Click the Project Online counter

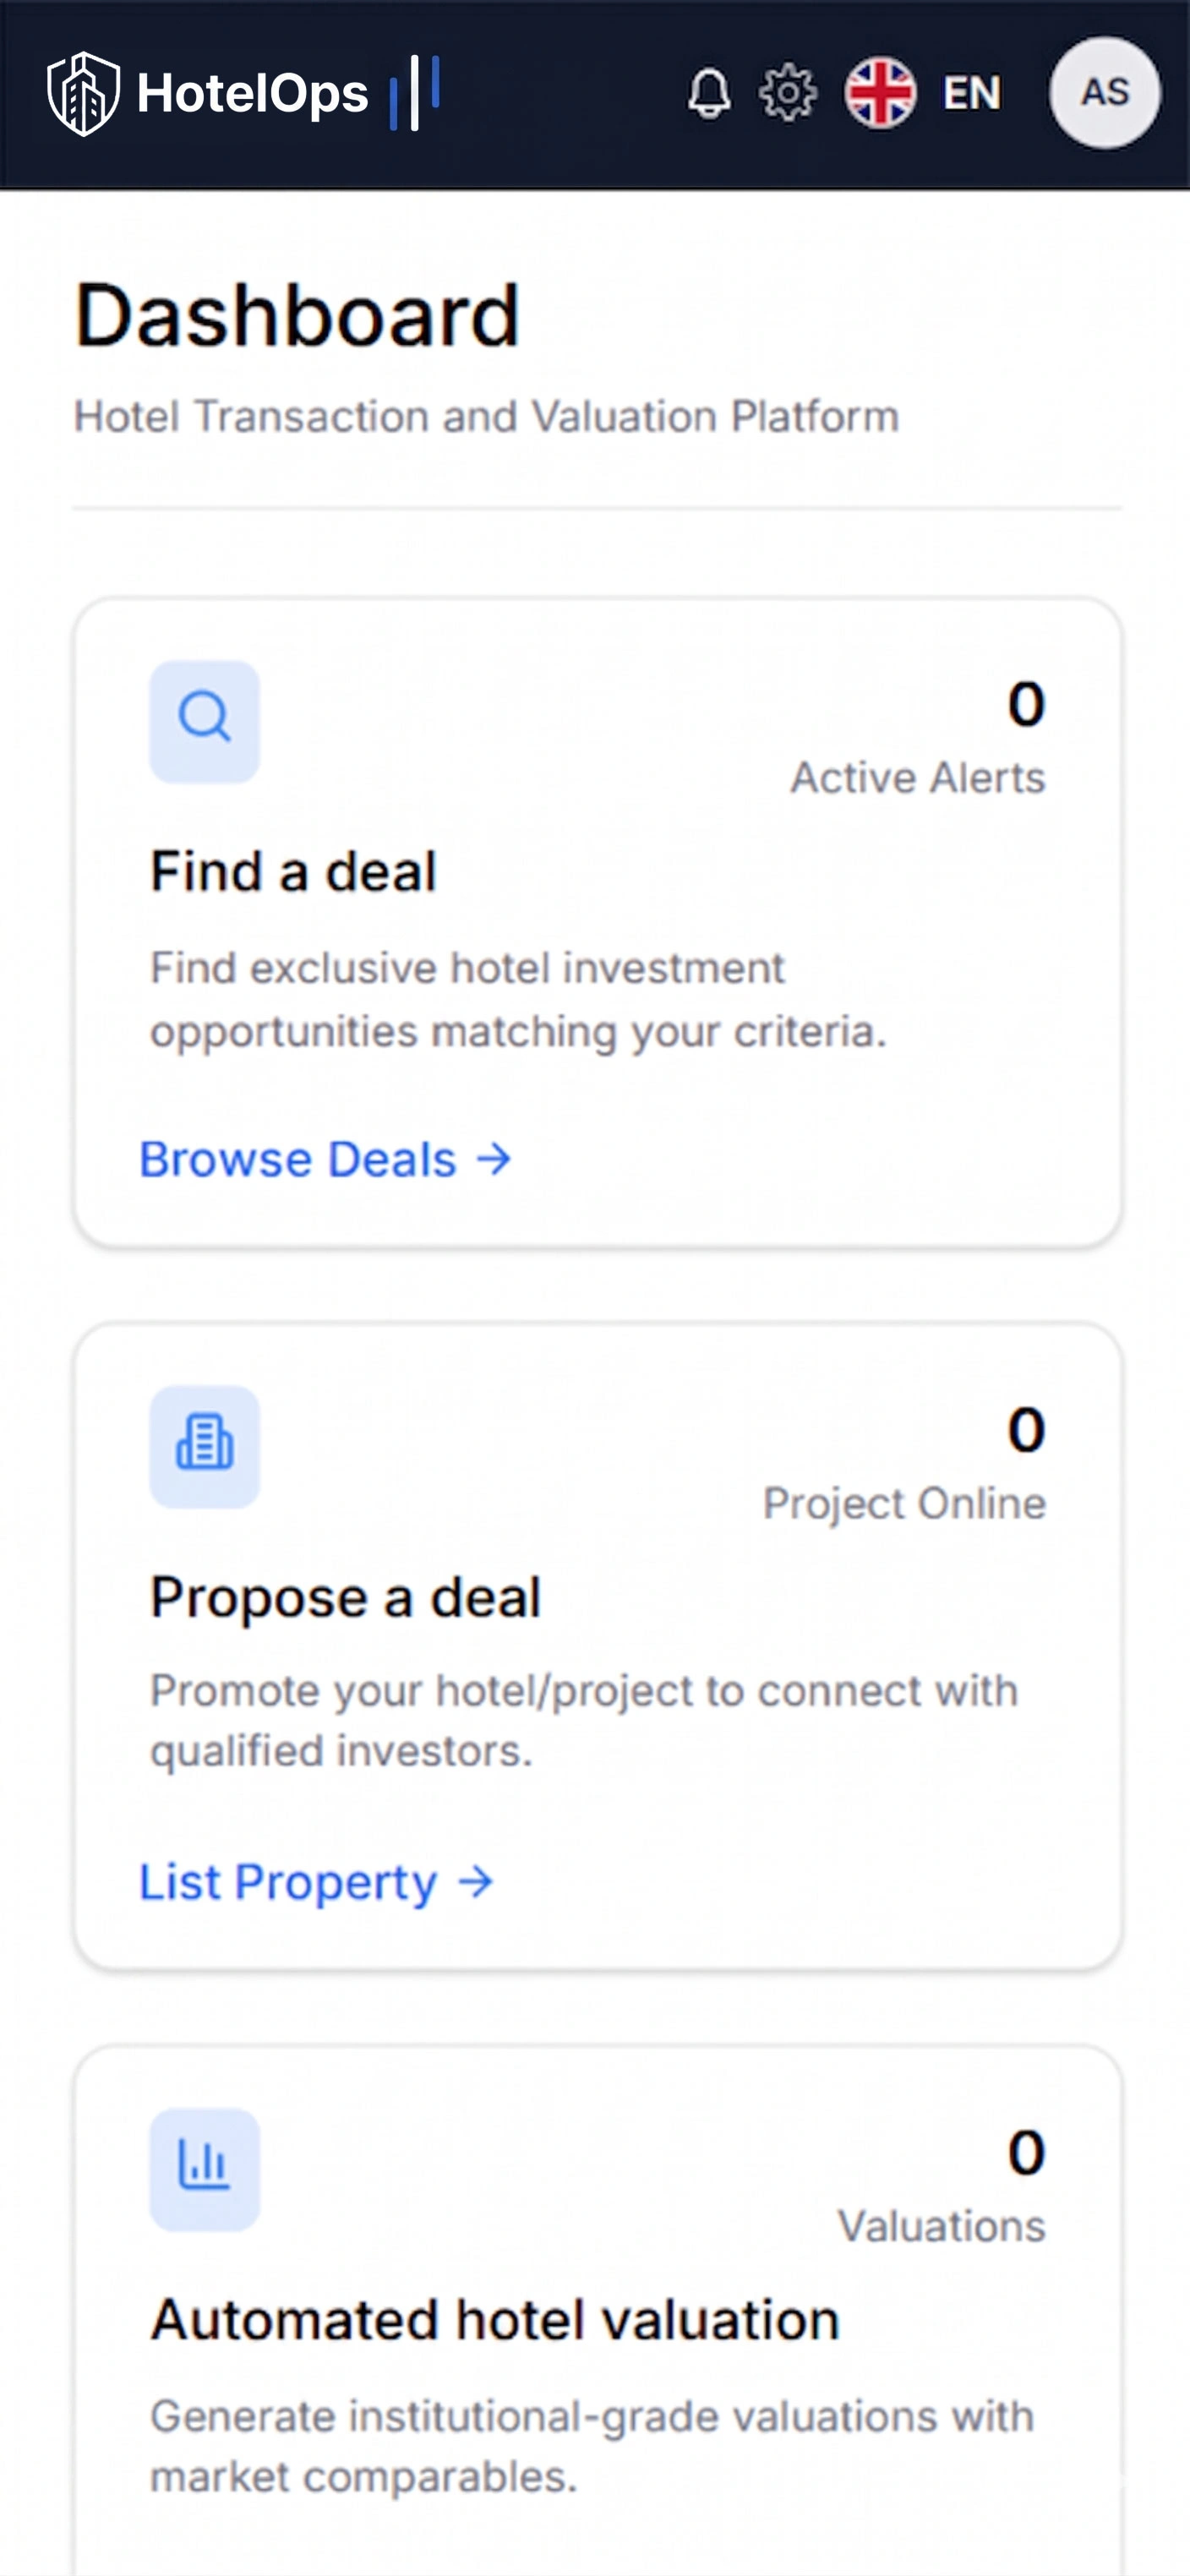[x=1026, y=1429]
